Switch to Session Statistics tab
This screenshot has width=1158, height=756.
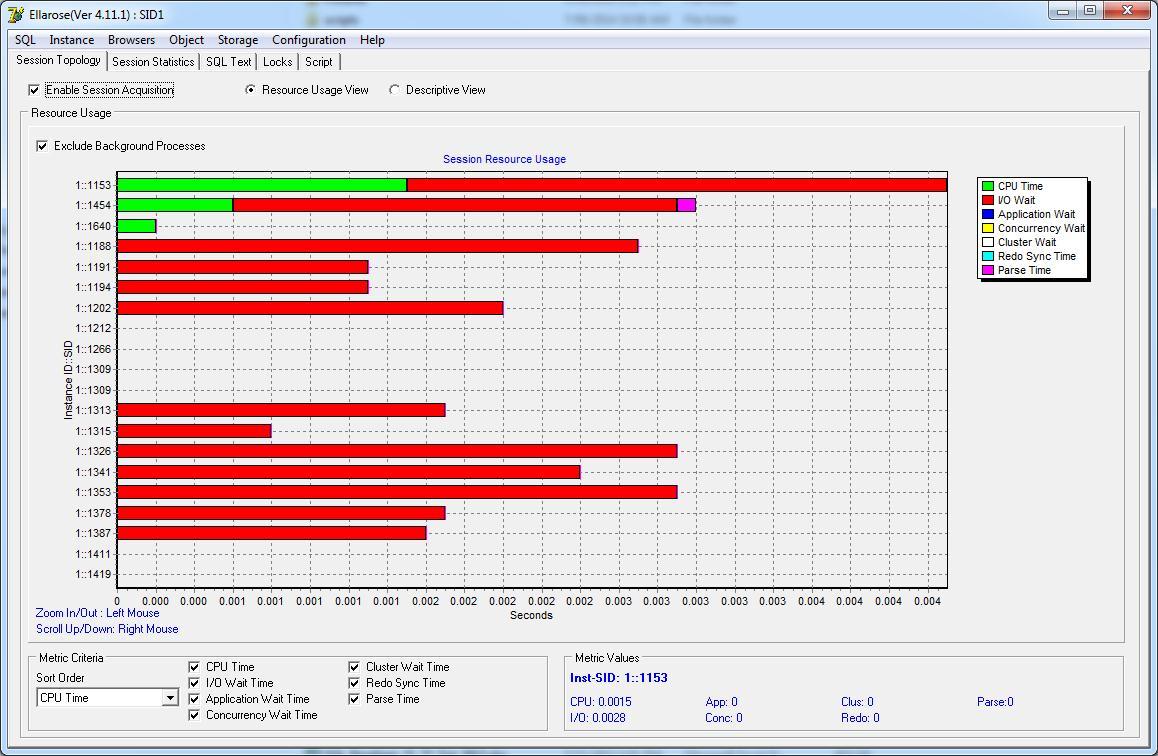[x=153, y=62]
